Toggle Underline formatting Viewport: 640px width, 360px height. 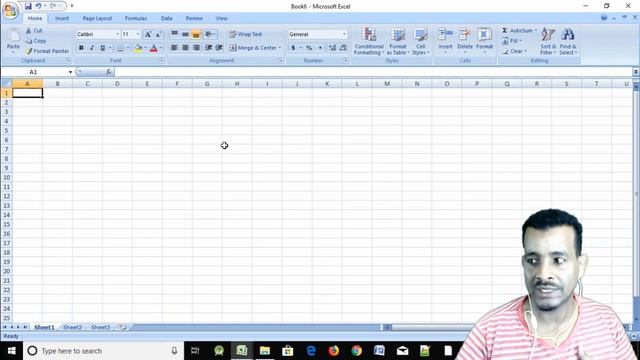(103, 48)
